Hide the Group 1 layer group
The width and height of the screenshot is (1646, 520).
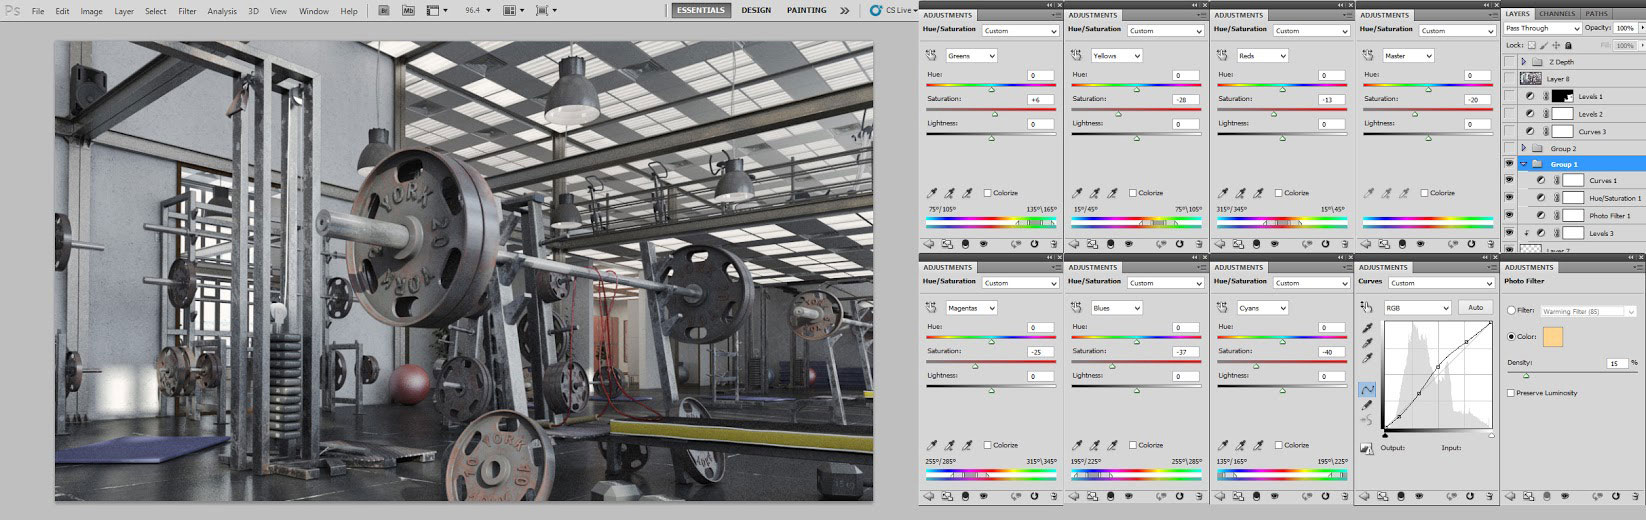tap(1509, 164)
